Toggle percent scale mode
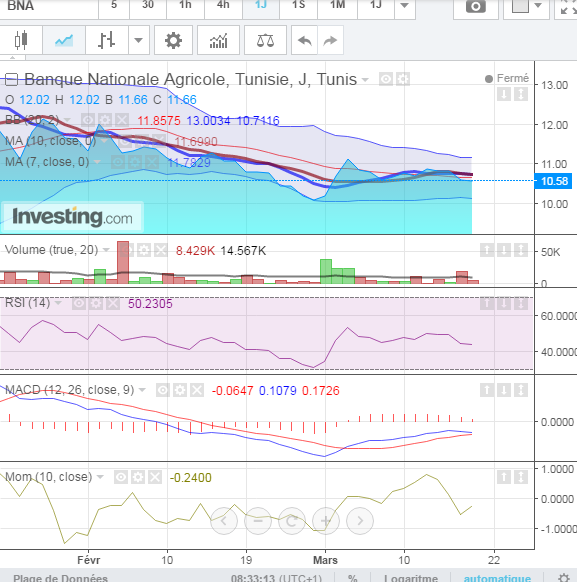 coord(353,578)
